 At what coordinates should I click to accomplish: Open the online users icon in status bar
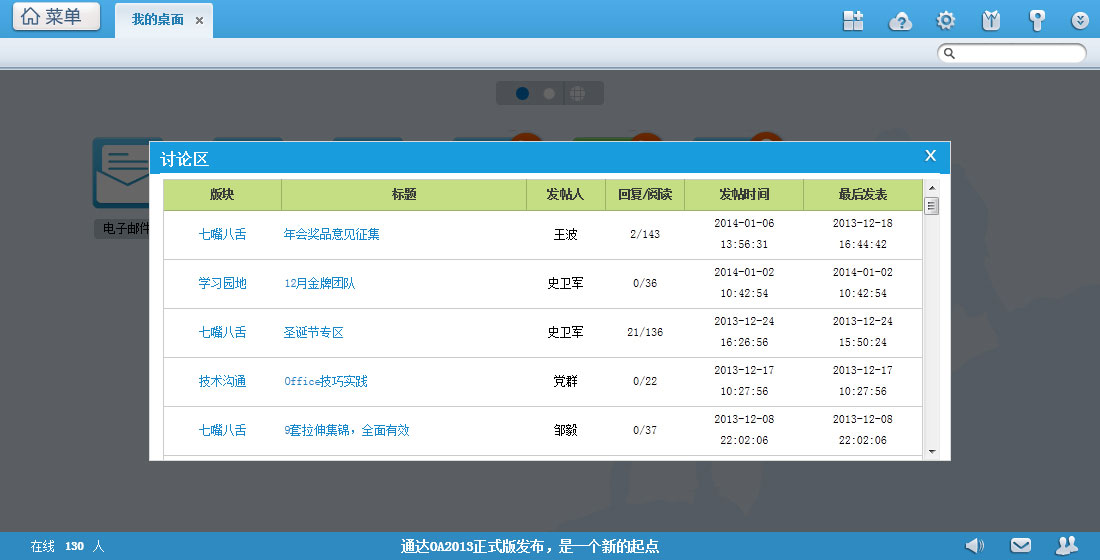pos(1067,545)
